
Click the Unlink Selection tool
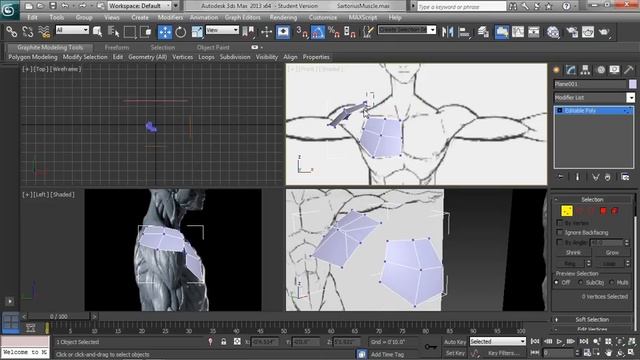pyautogui.click(x=28, y=32)
